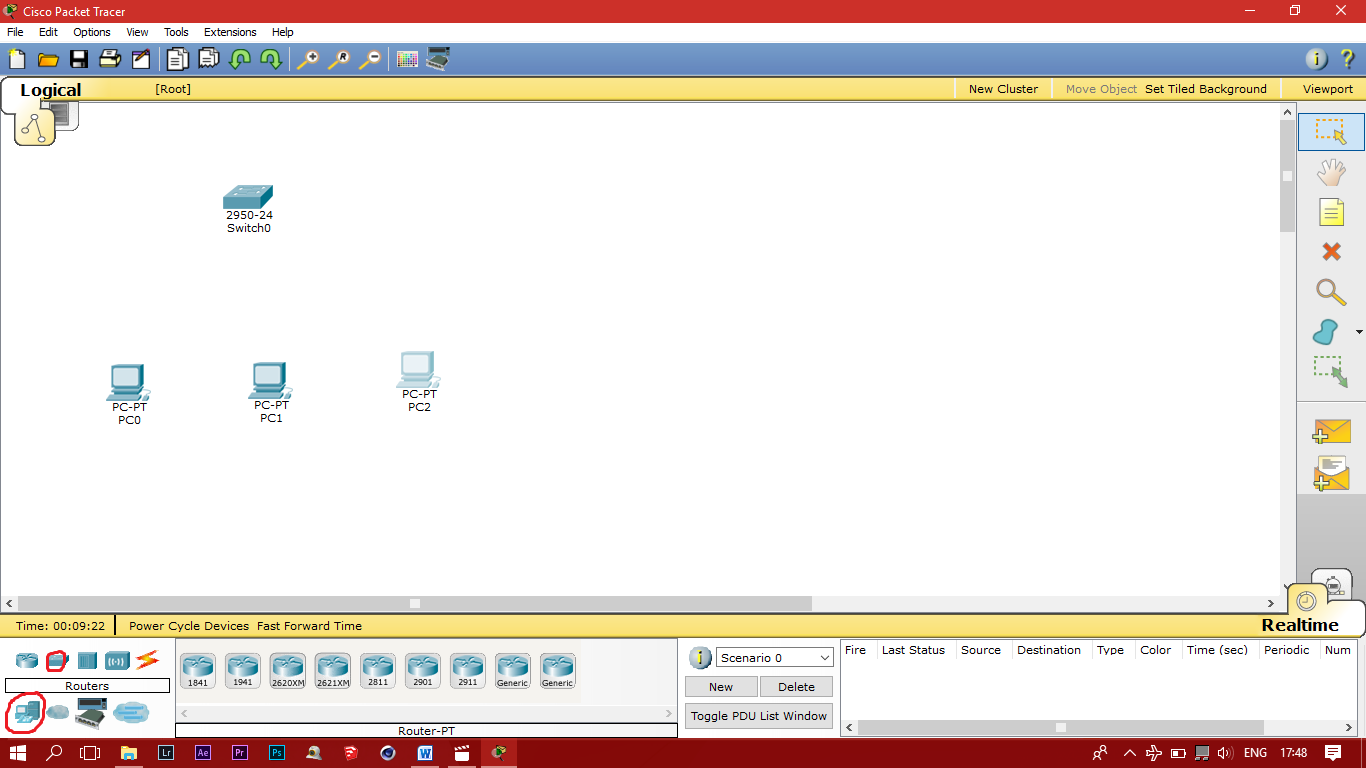The image size is (1366, 768).
Task: Activate the Select tool in the right panel
Action: tap(1331, 132)
